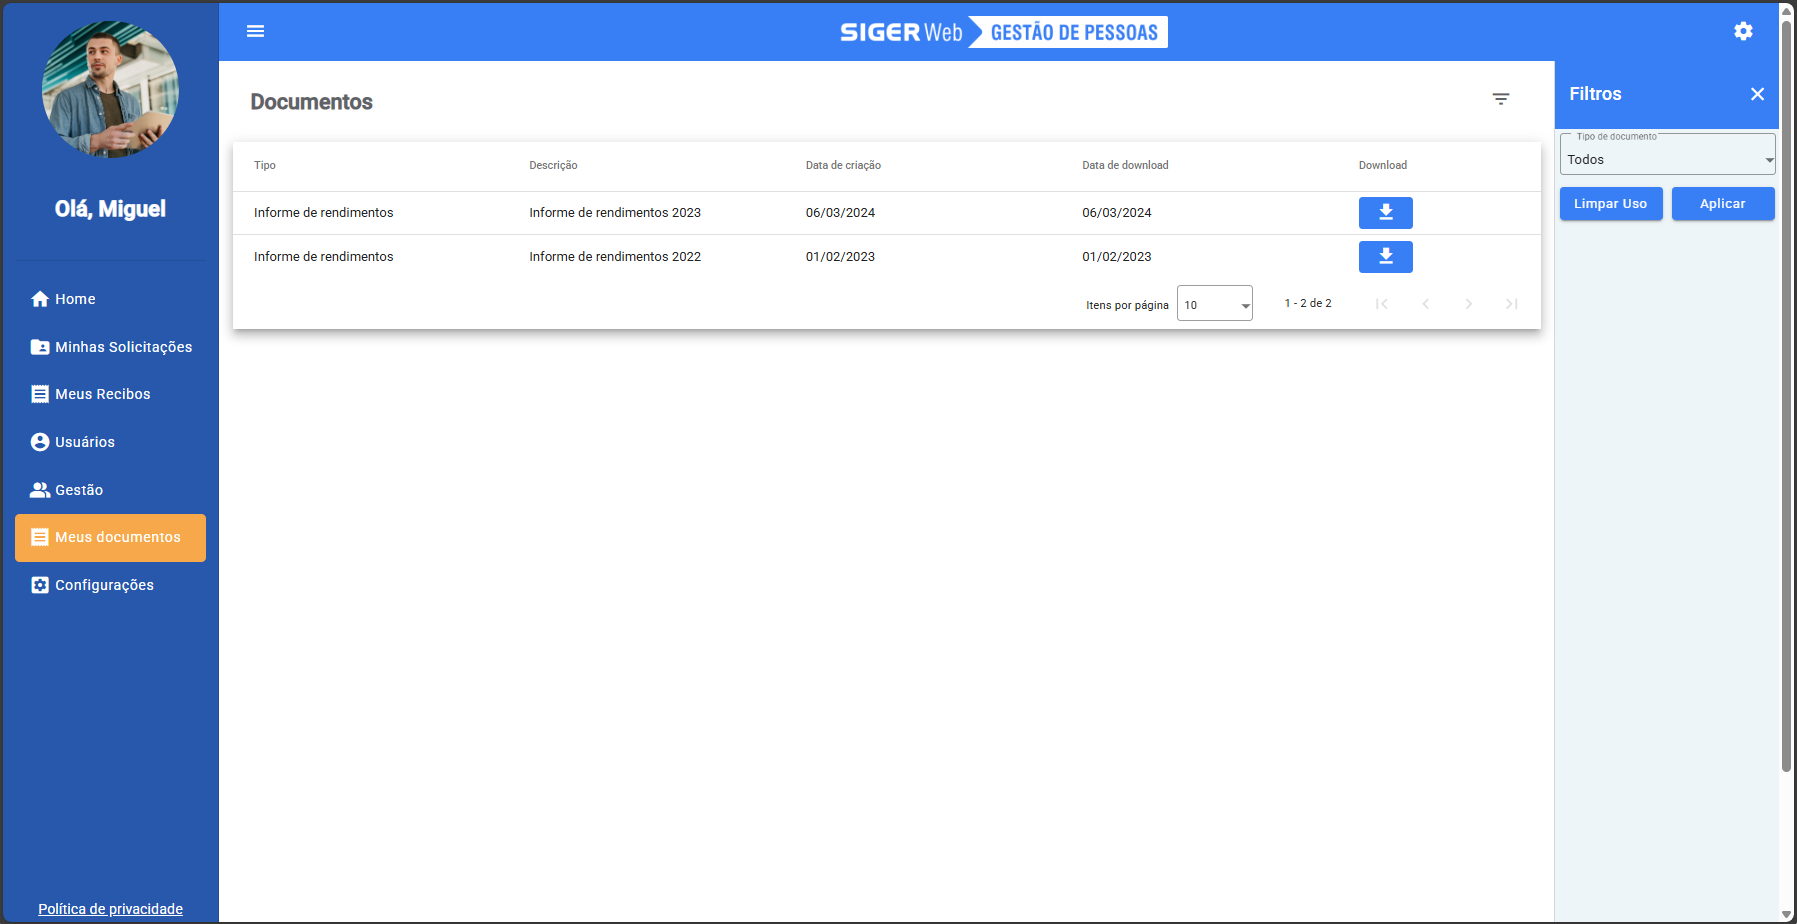Select the Informe de rendimentos 2023 description
The width and height of the screenshot is (1797, 924).
[x=615, y=213]
